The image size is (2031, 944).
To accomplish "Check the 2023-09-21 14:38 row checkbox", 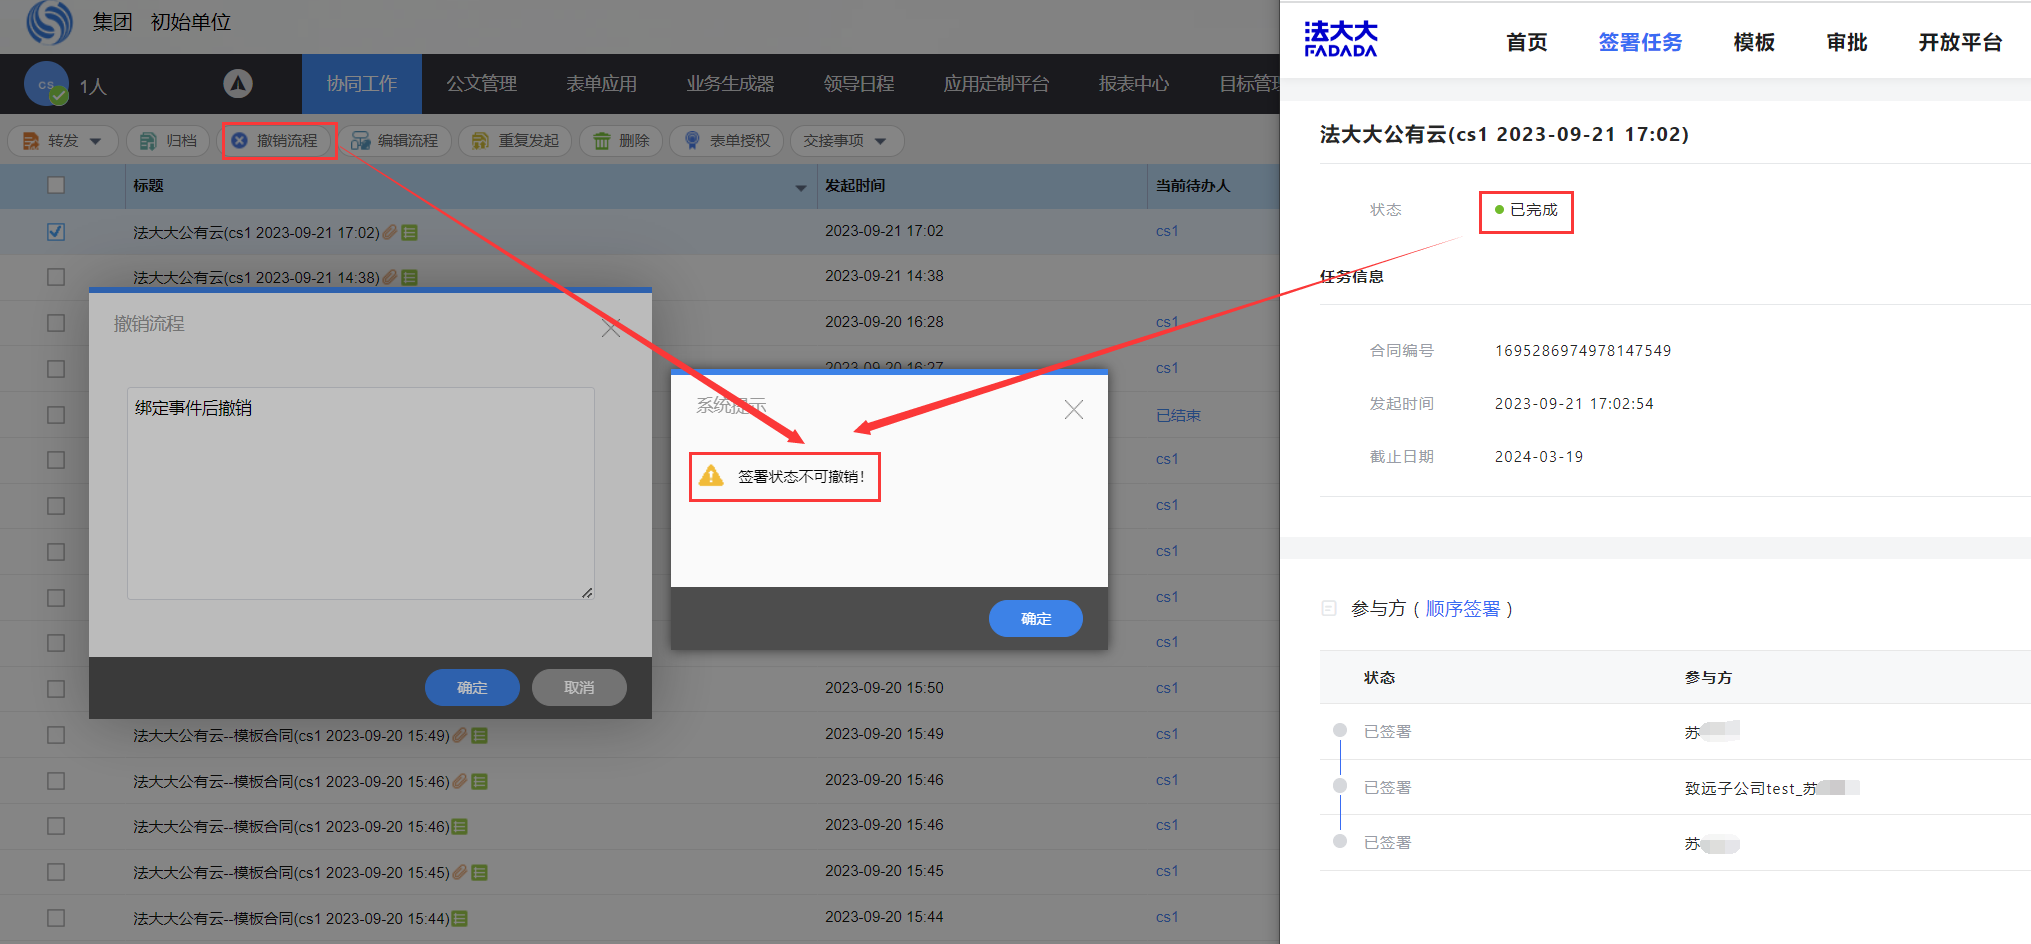I will [56, 277].
